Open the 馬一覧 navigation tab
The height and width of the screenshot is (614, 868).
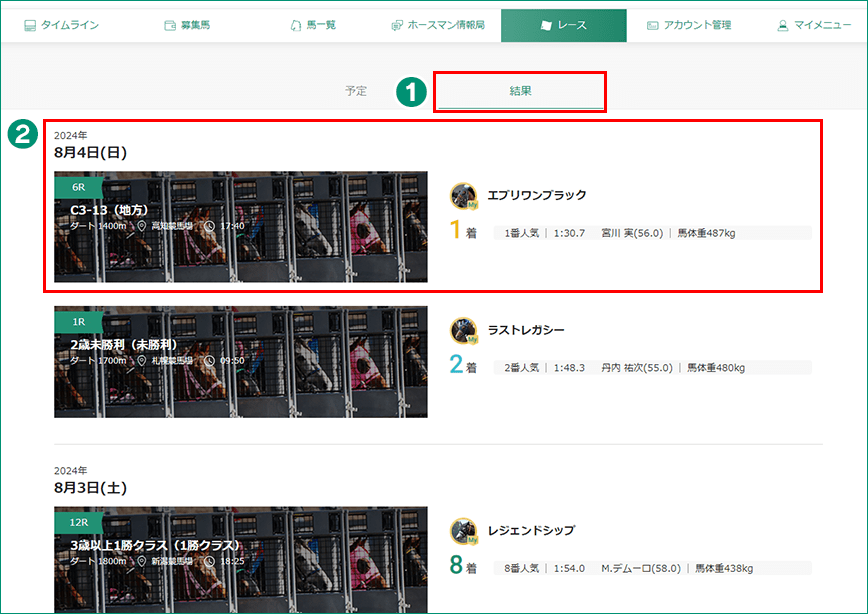click(313, 25)
